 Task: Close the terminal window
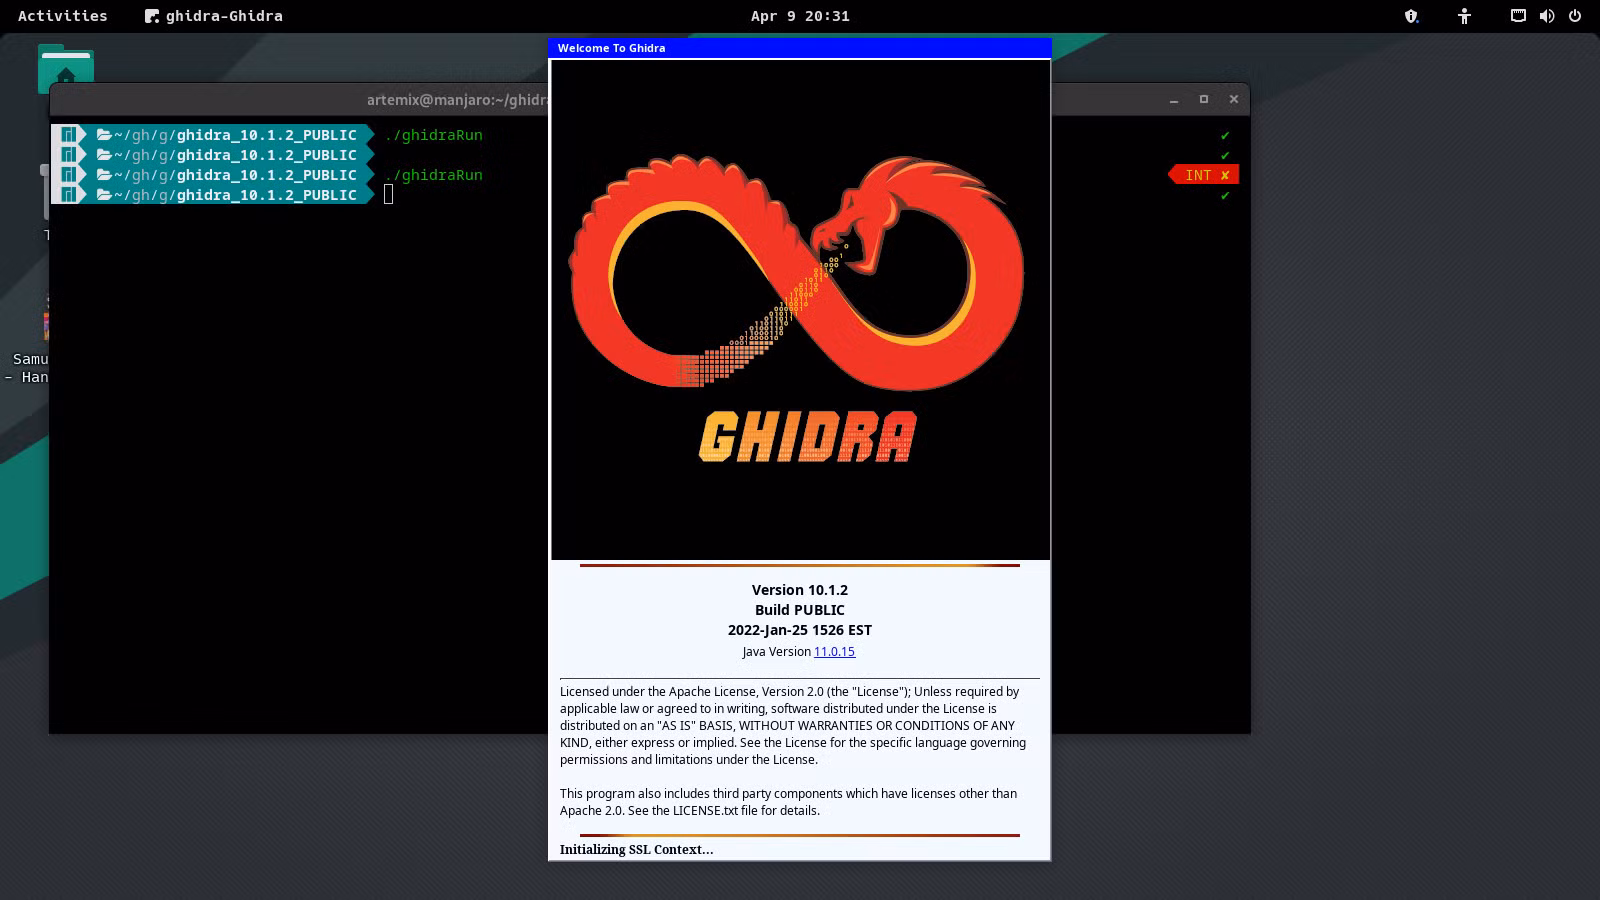point(1234,99)
